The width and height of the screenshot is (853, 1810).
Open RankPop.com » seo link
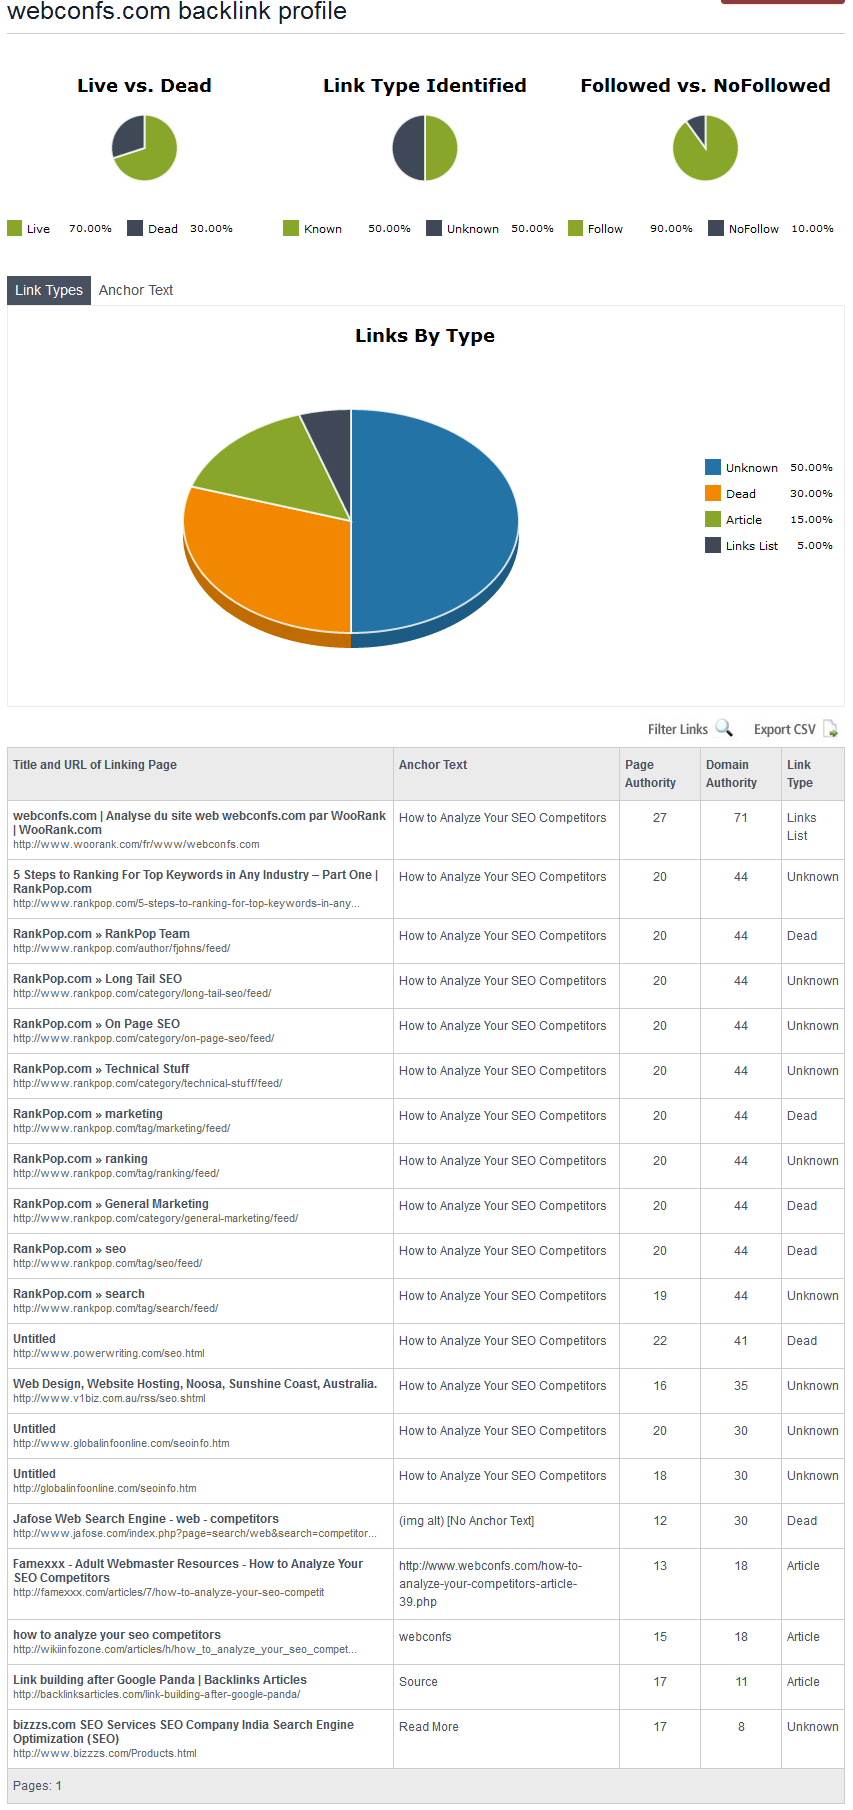coord(69,1249)
